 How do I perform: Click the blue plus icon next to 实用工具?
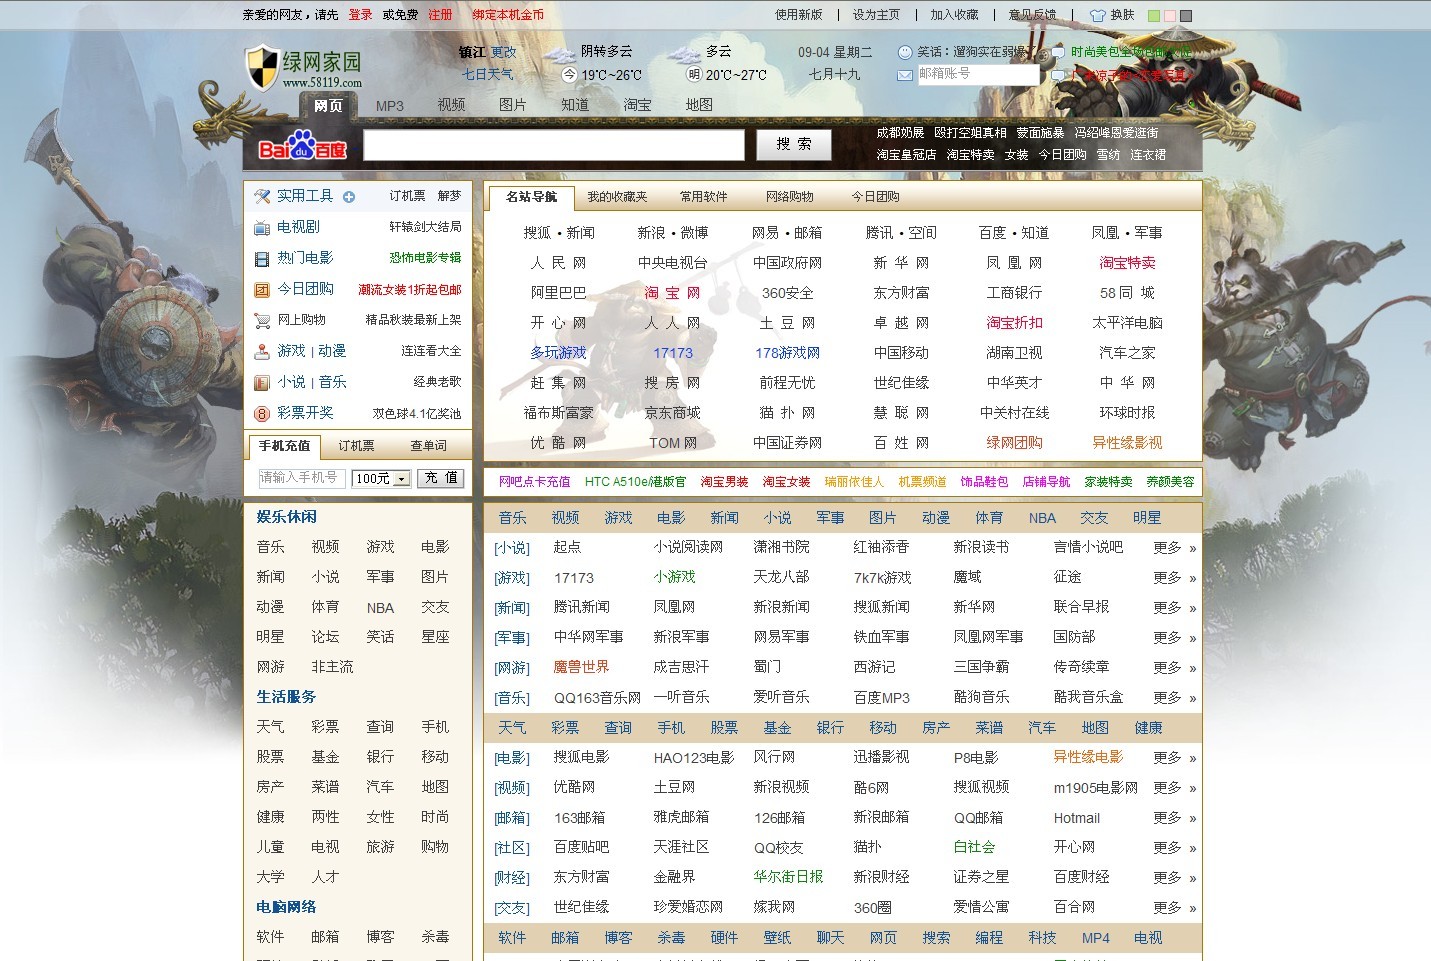[x=349, y=197]
